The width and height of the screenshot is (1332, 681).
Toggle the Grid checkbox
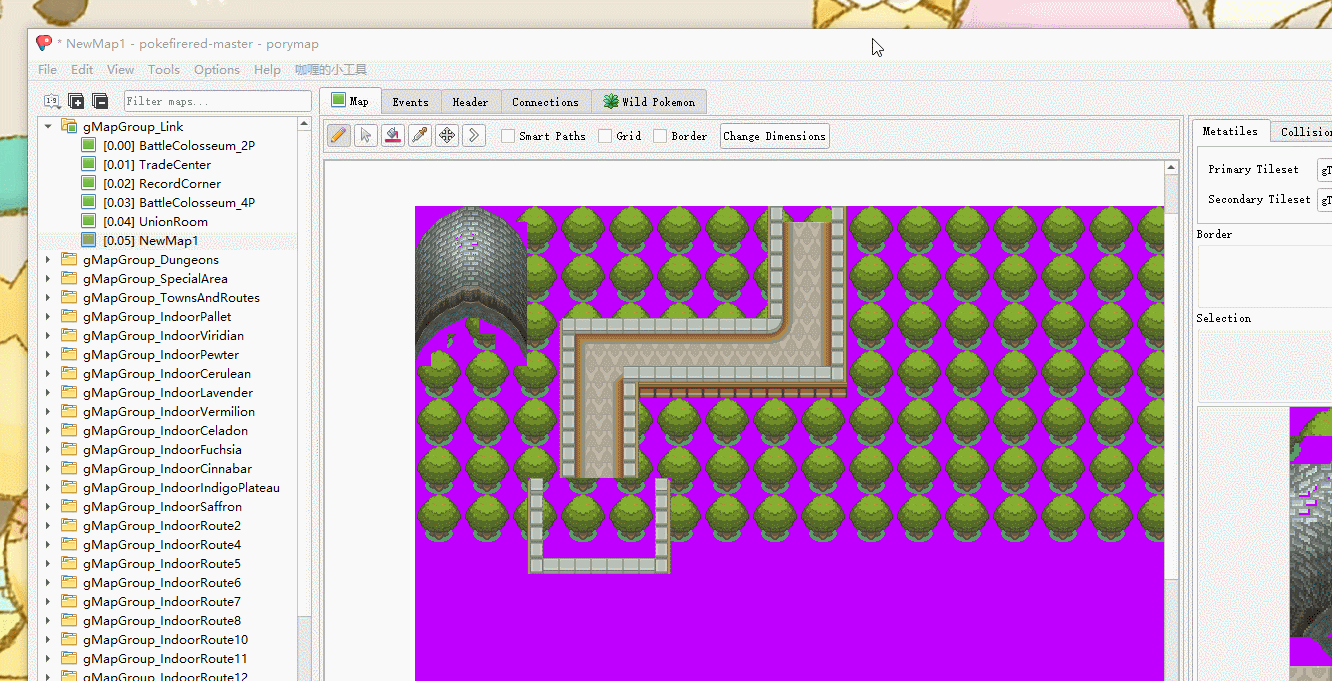[605, 136]
